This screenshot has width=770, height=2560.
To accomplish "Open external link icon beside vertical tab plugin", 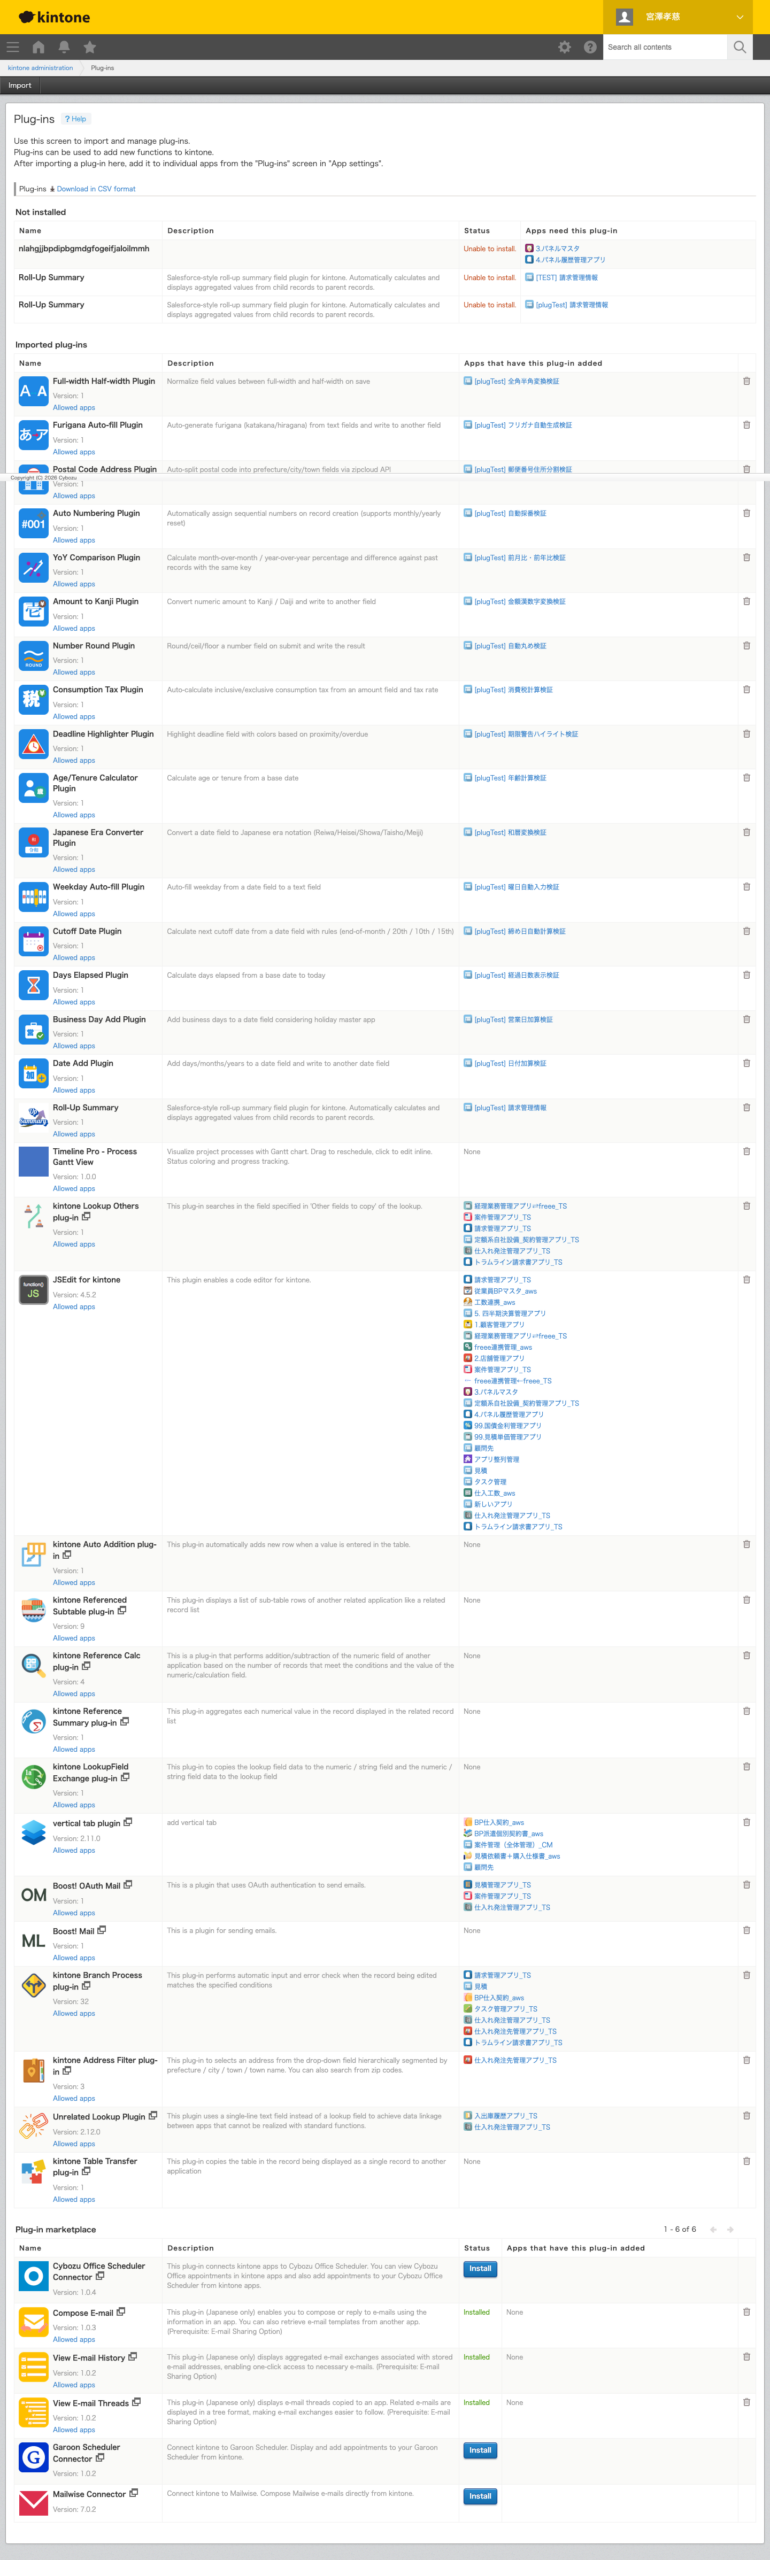I will (x=128, y=1822).
